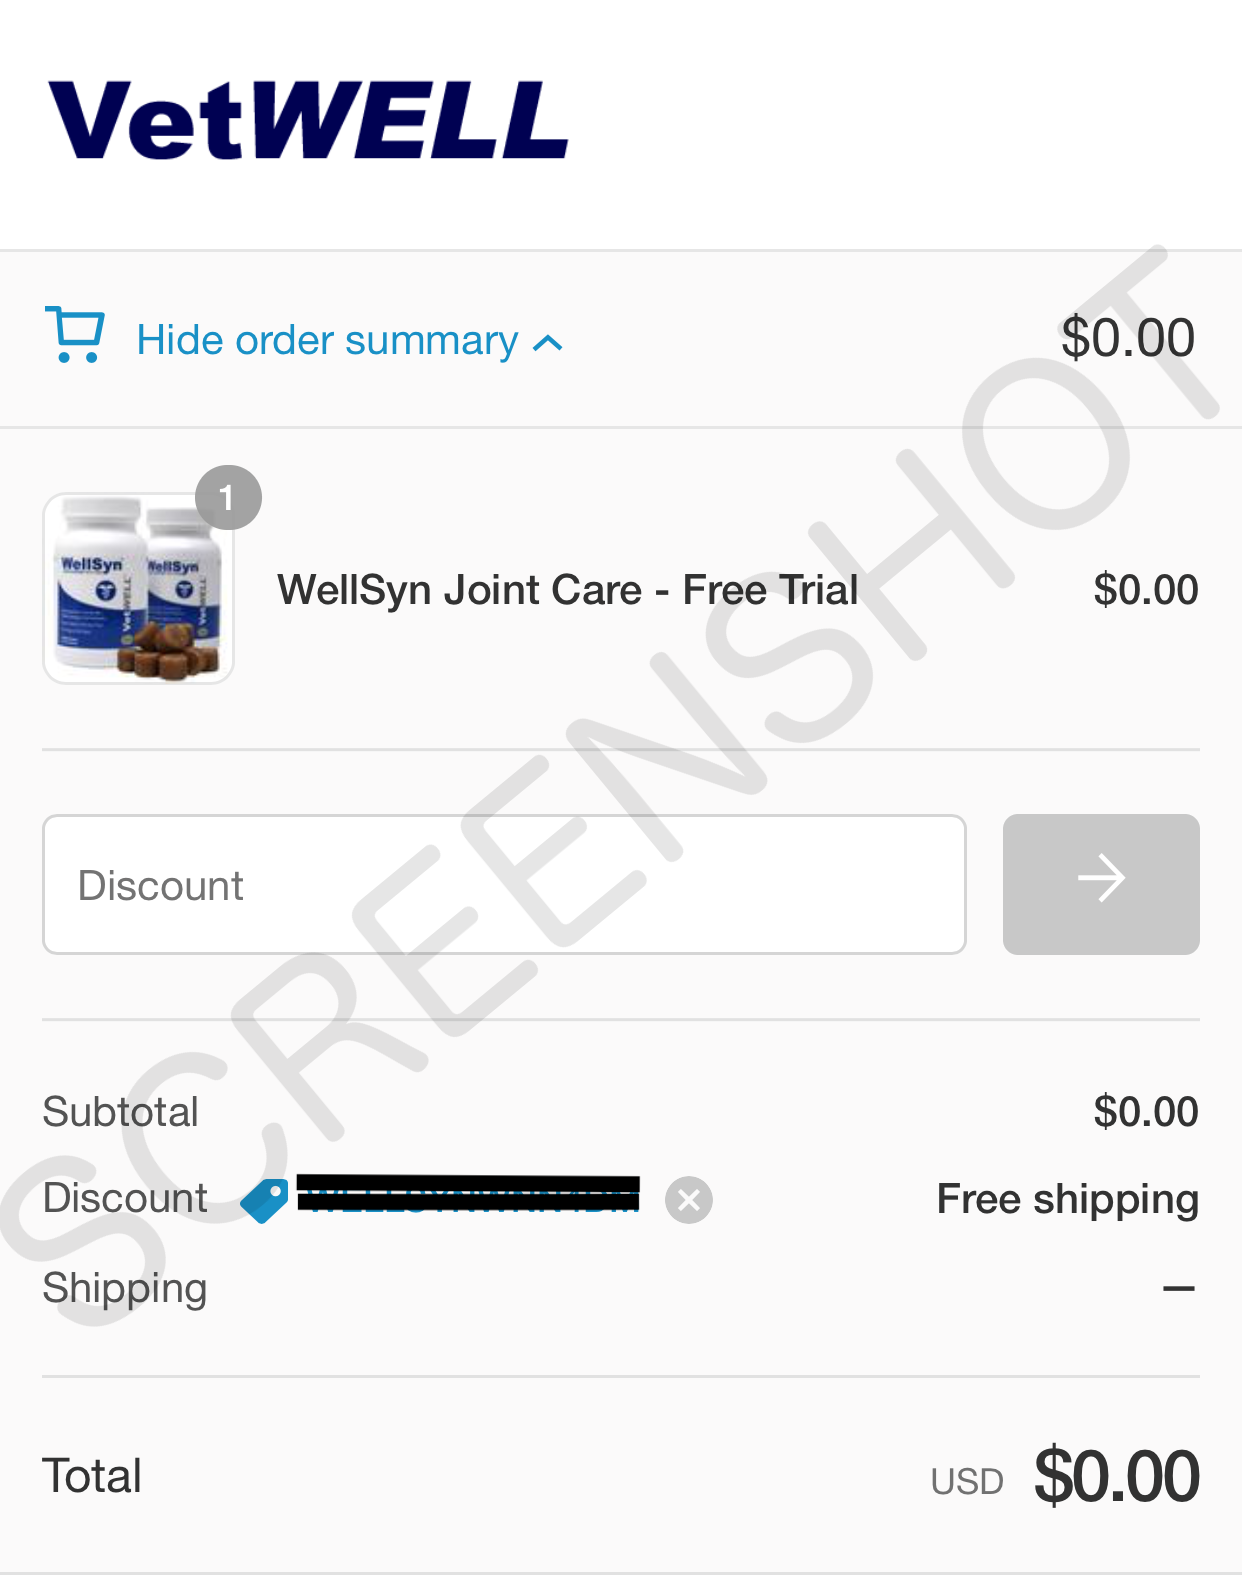Remove the applied discount code
This screenshot has height=1592, width=1242.
[689, 1200]
